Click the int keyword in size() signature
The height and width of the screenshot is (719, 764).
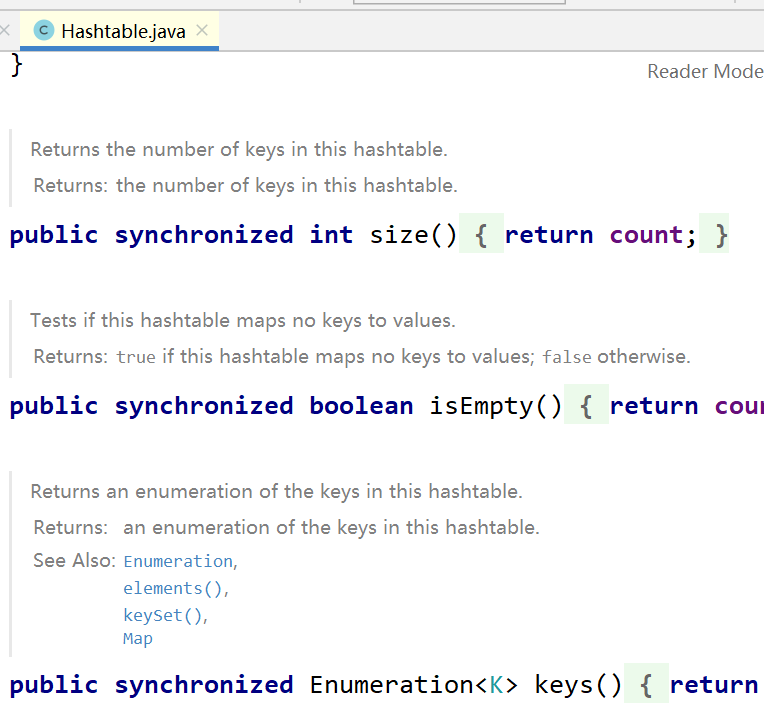(x=331, y=235)
